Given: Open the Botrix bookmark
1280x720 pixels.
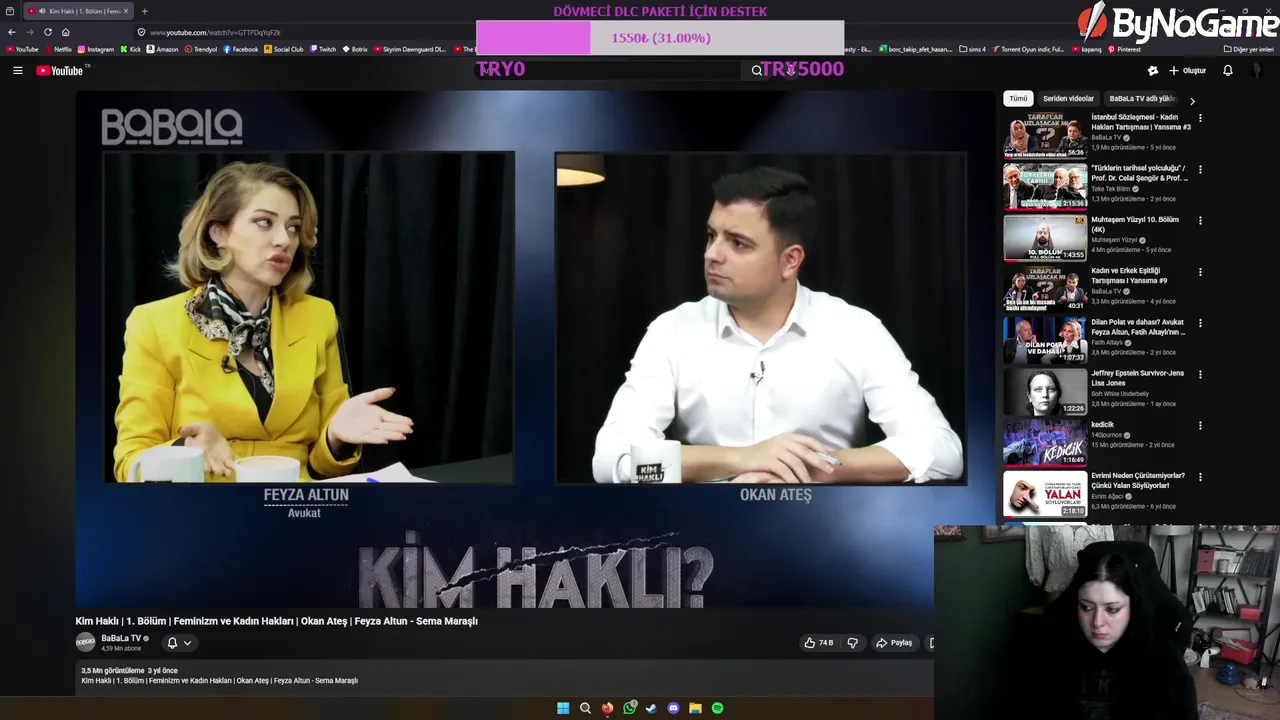Looking at the screenshot, I should (355, 49).
